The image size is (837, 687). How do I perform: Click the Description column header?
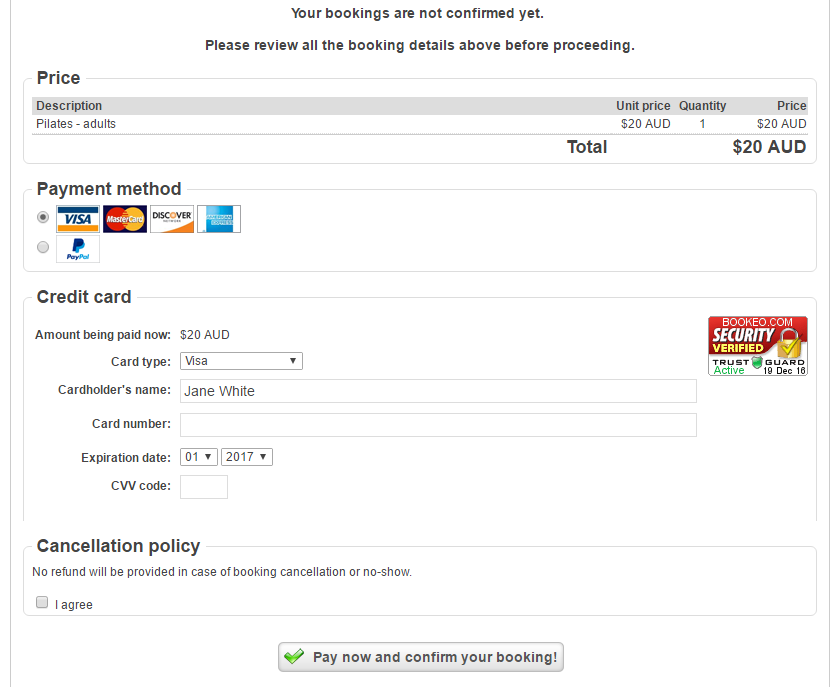tap(69, 106)
